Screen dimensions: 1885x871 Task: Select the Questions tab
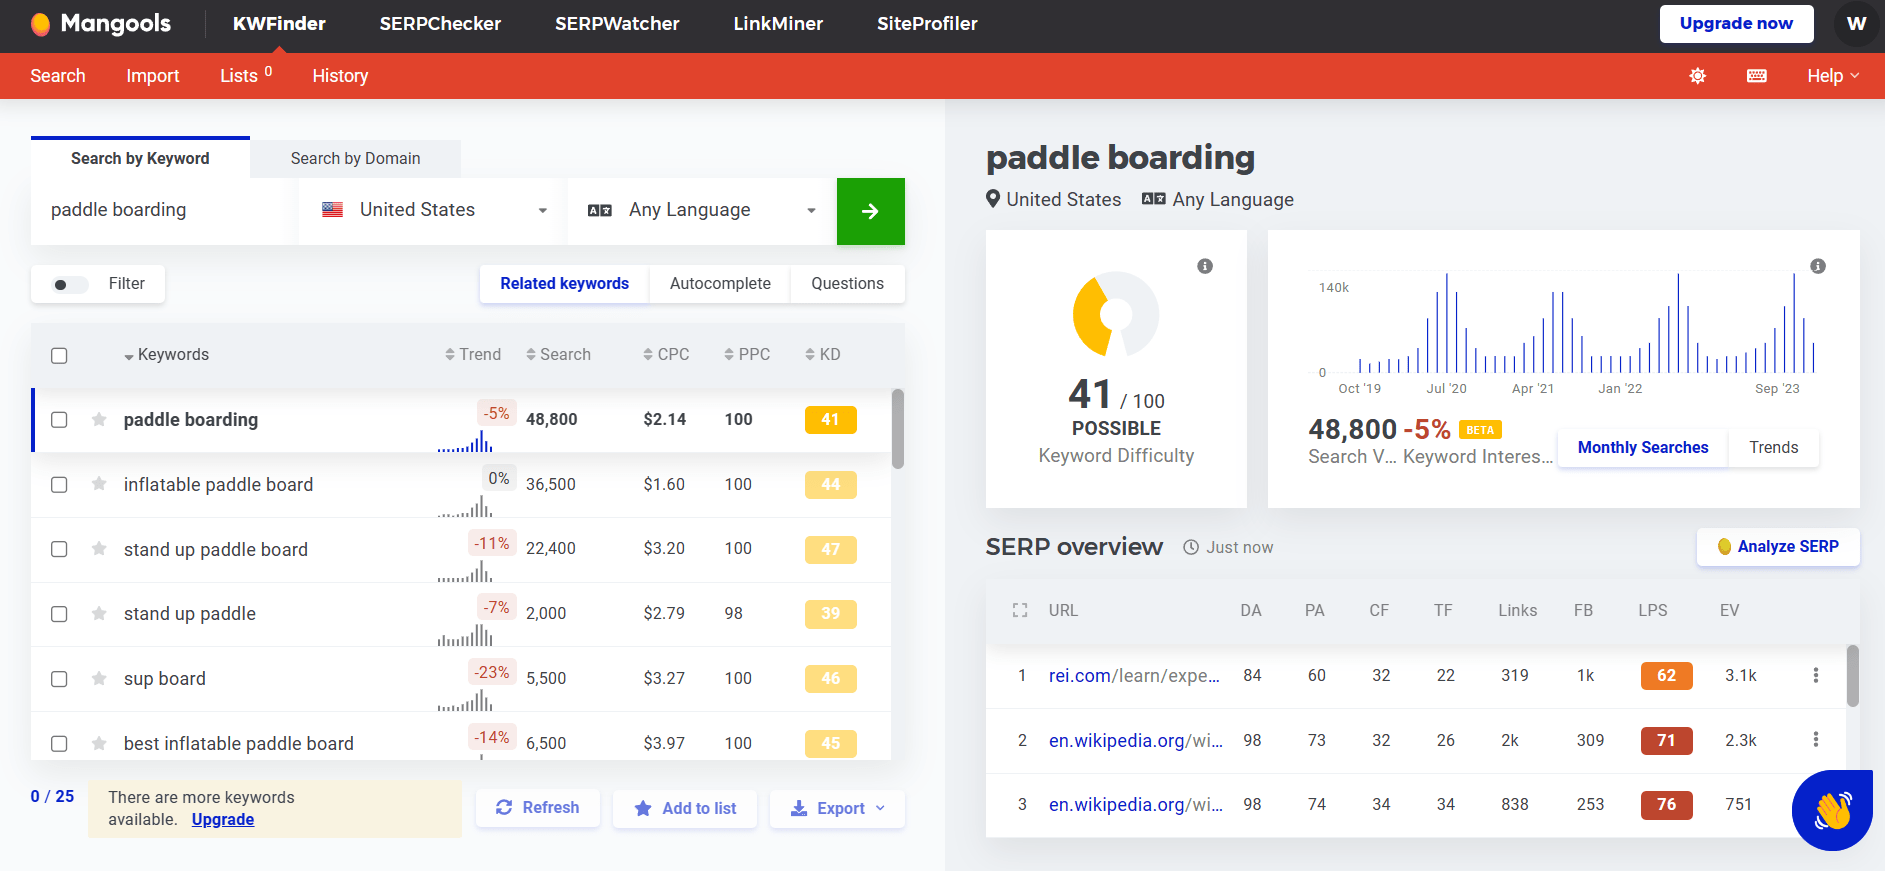pyautogui.click(x=847, y=284)
